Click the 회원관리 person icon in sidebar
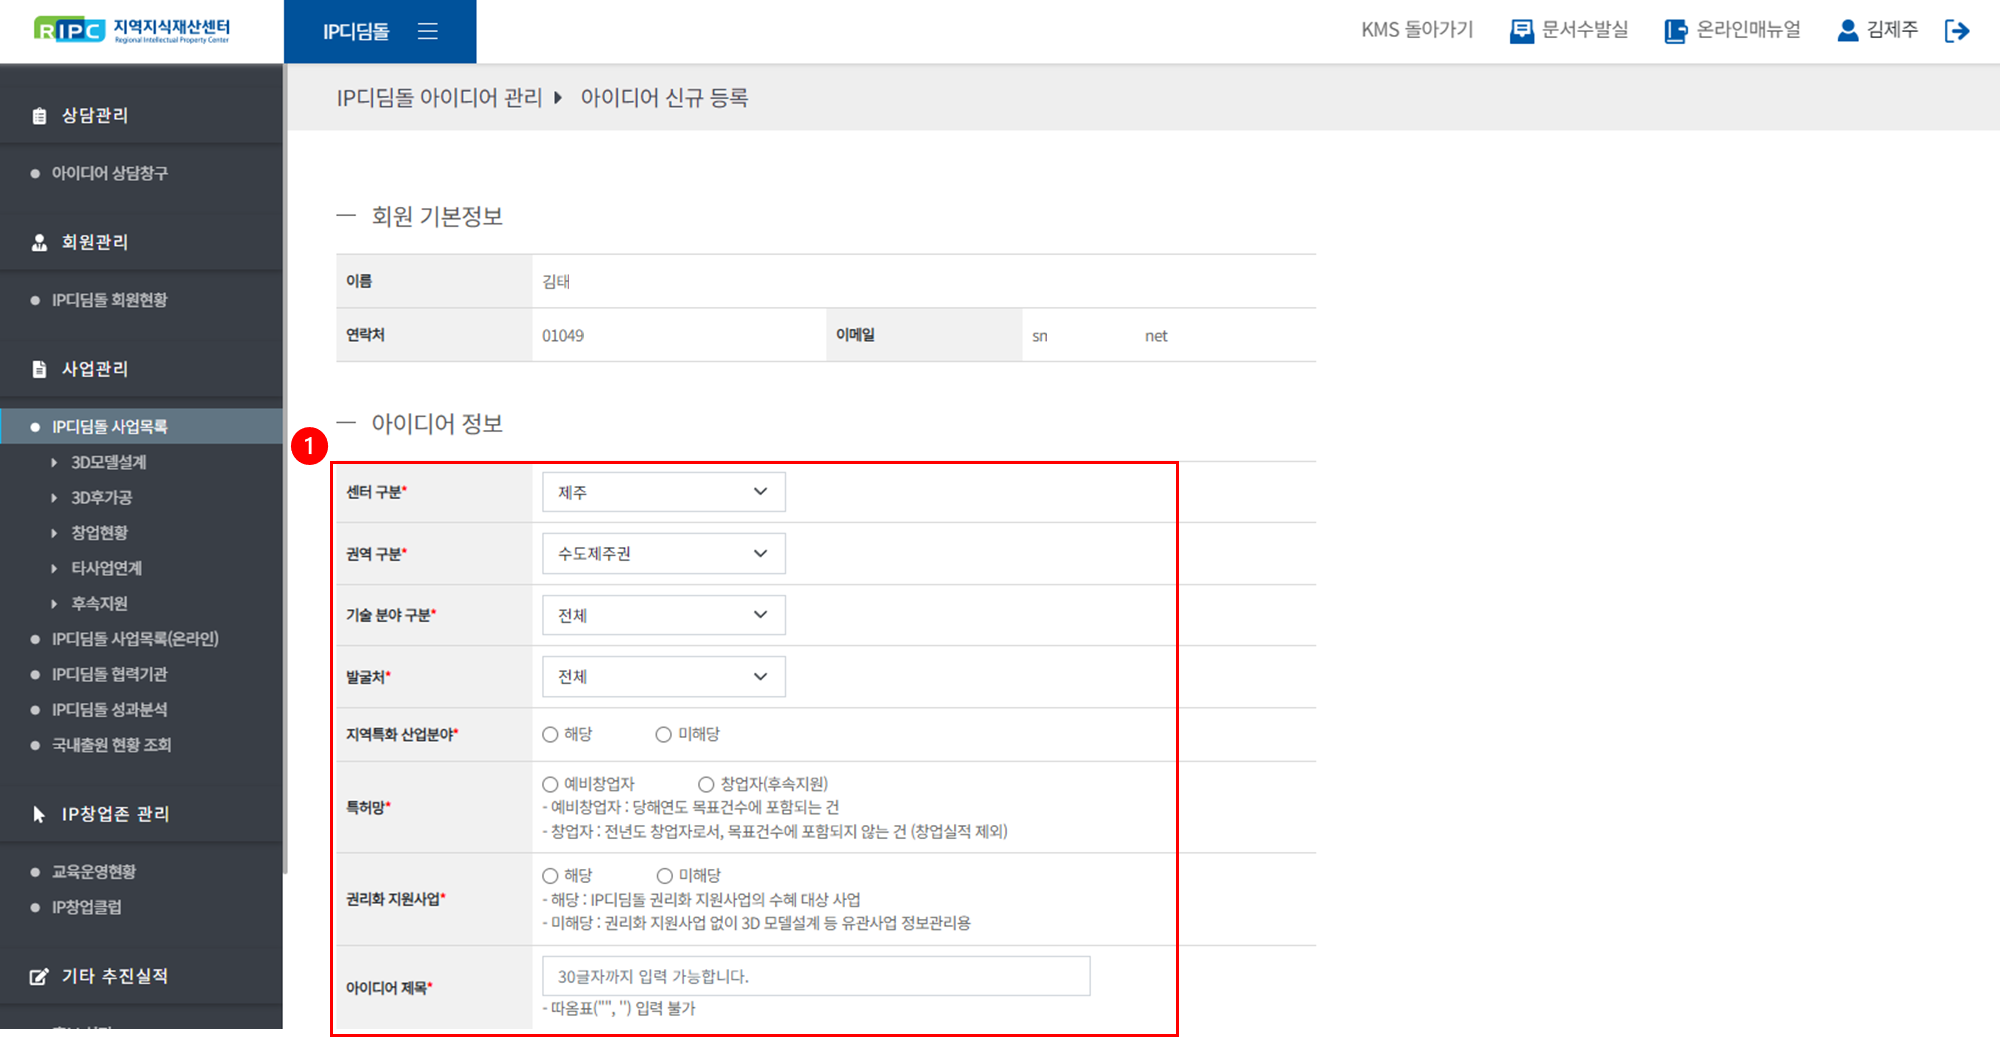This screenshot has height=1037, width=2000. click(39, 243)
